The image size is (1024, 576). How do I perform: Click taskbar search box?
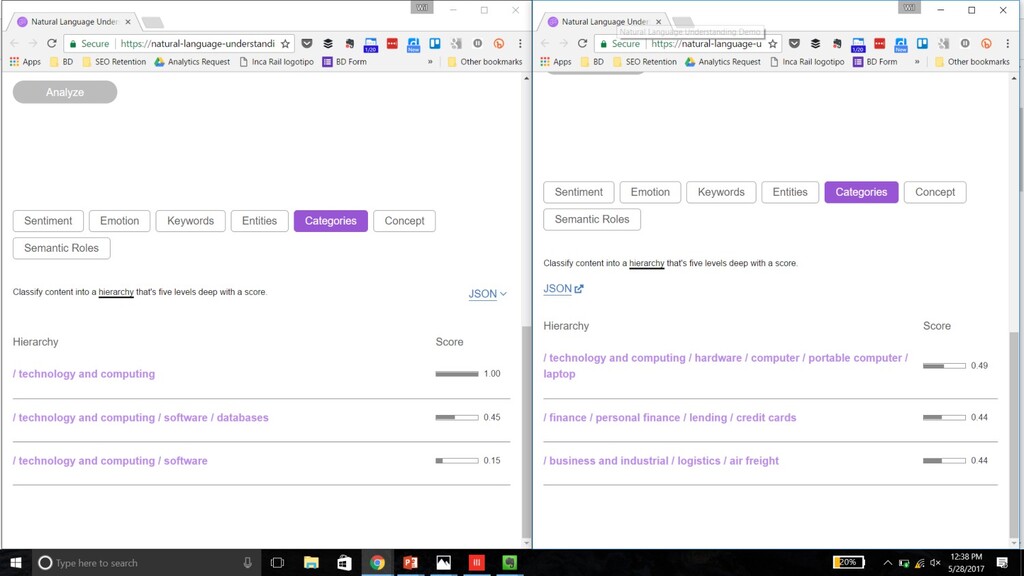146,562
